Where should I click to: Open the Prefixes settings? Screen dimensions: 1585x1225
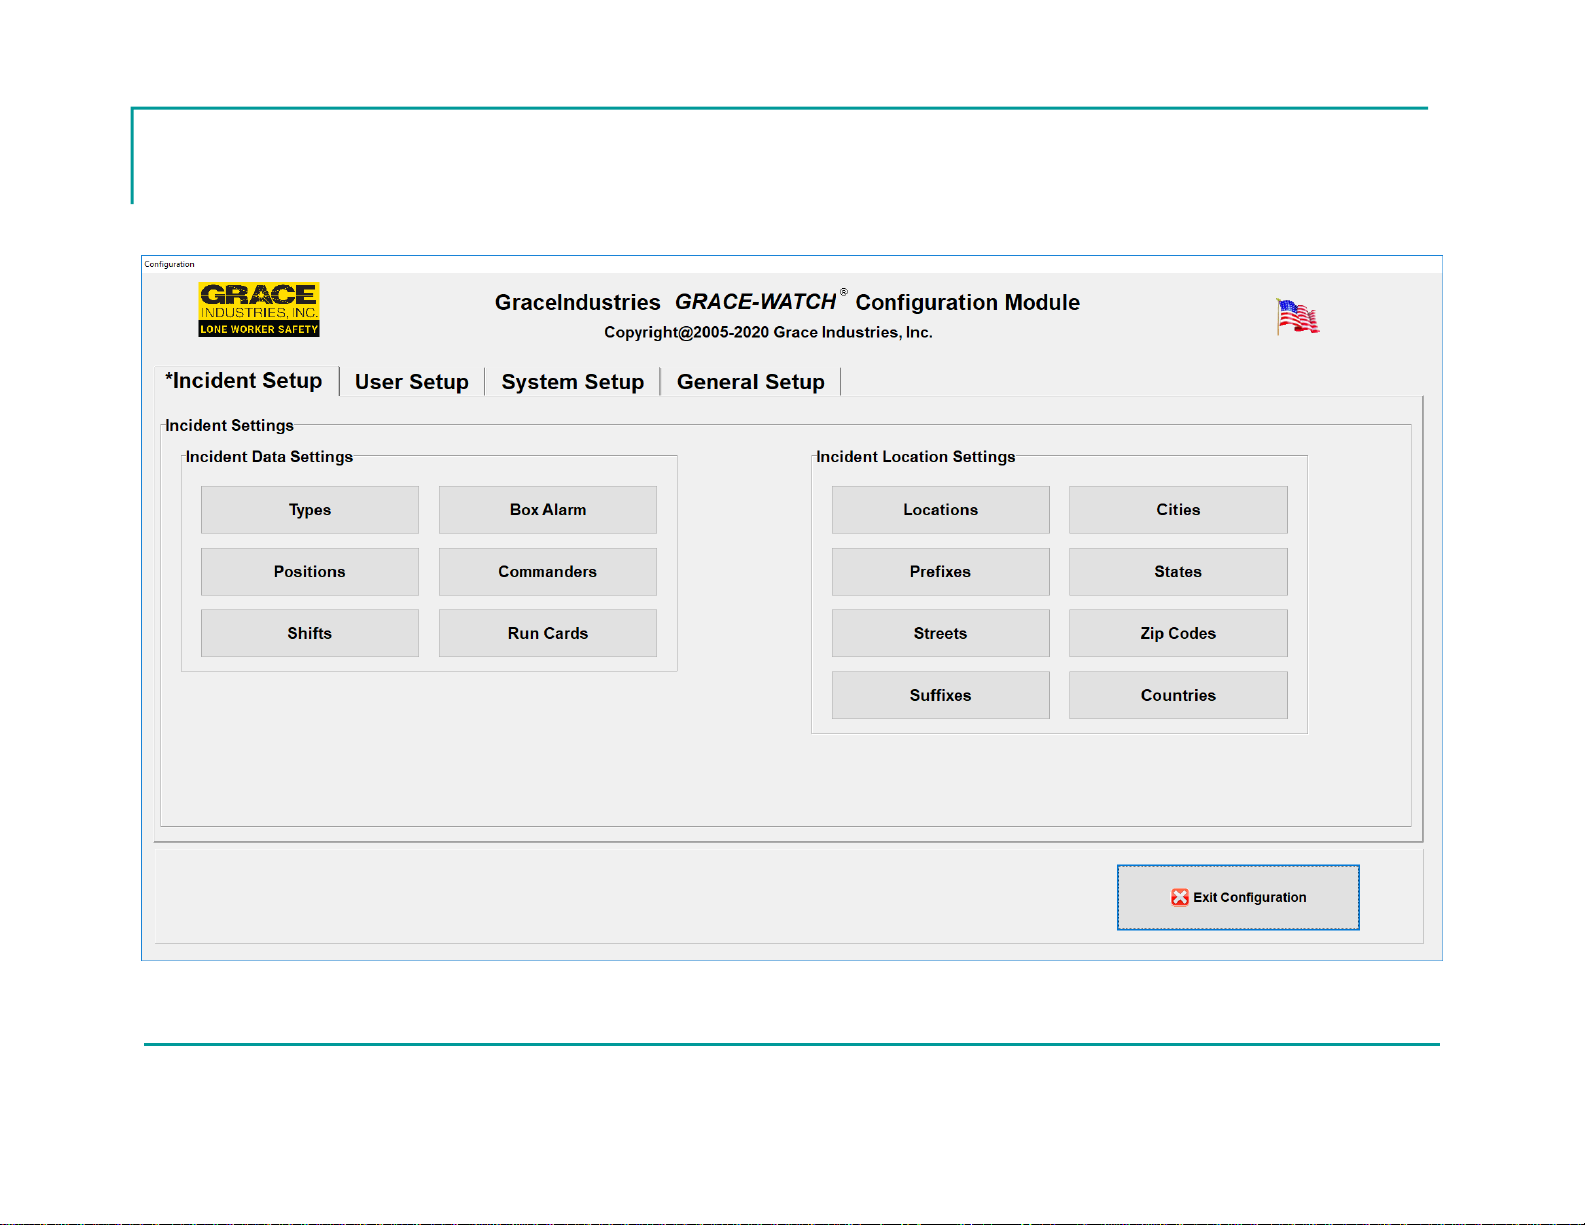point(941,572)
